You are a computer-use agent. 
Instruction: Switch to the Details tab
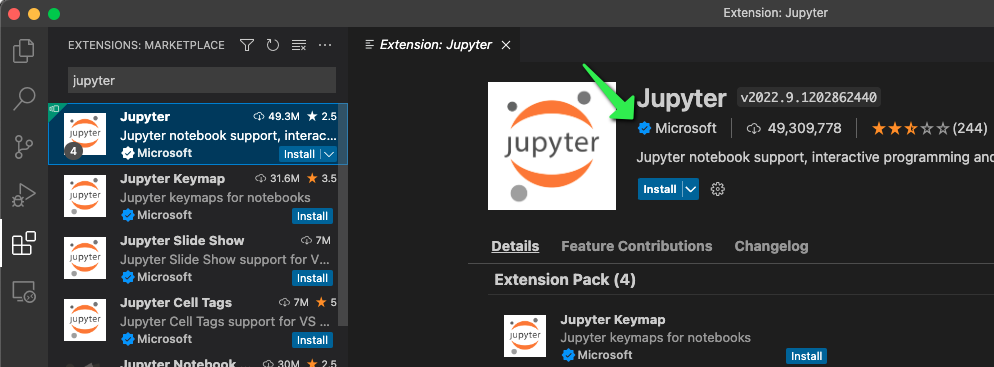(515, 246)
